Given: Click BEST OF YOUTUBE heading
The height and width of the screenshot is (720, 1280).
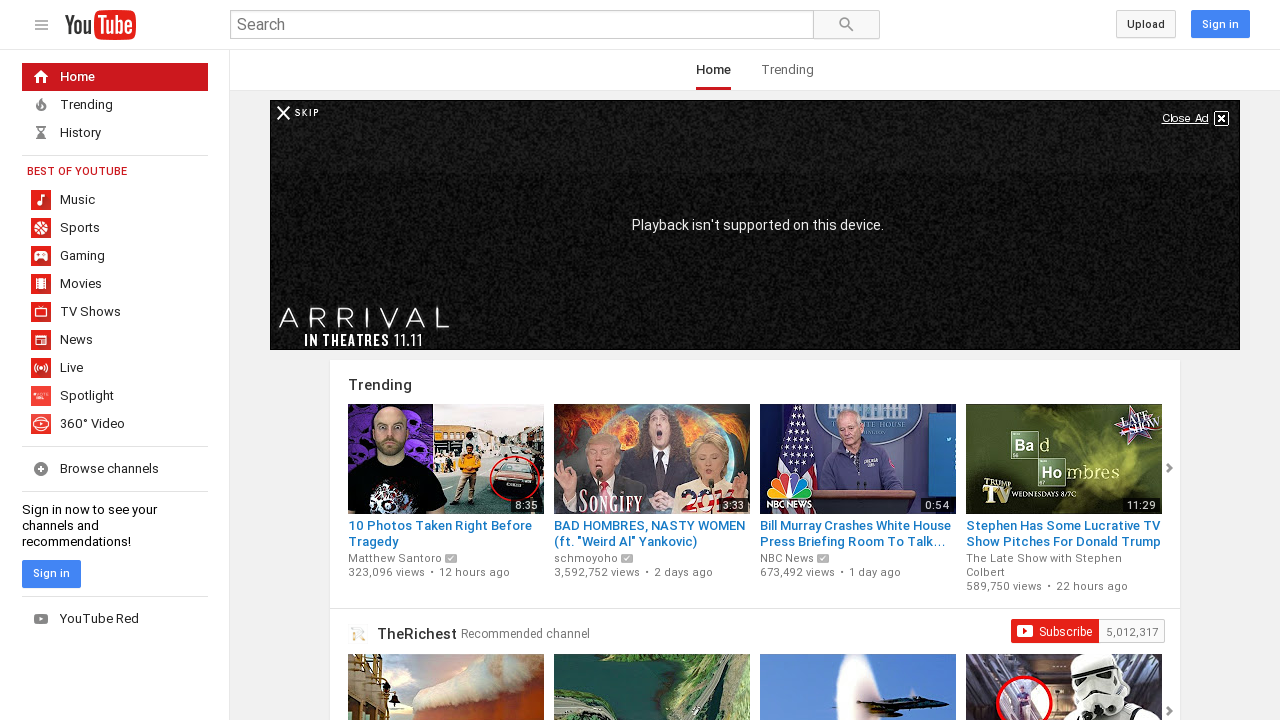Looking at the screenshot, I should (77, 172).
